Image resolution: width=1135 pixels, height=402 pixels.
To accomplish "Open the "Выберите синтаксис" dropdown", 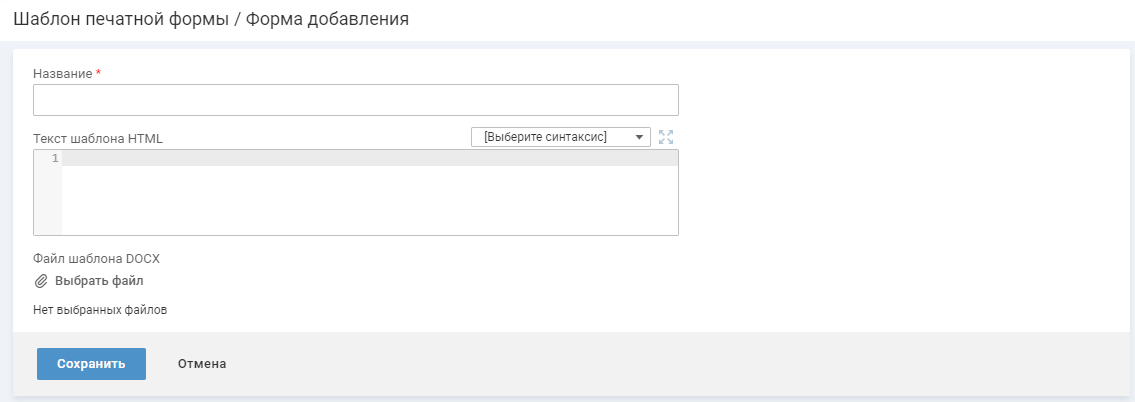I will point(552,137).
